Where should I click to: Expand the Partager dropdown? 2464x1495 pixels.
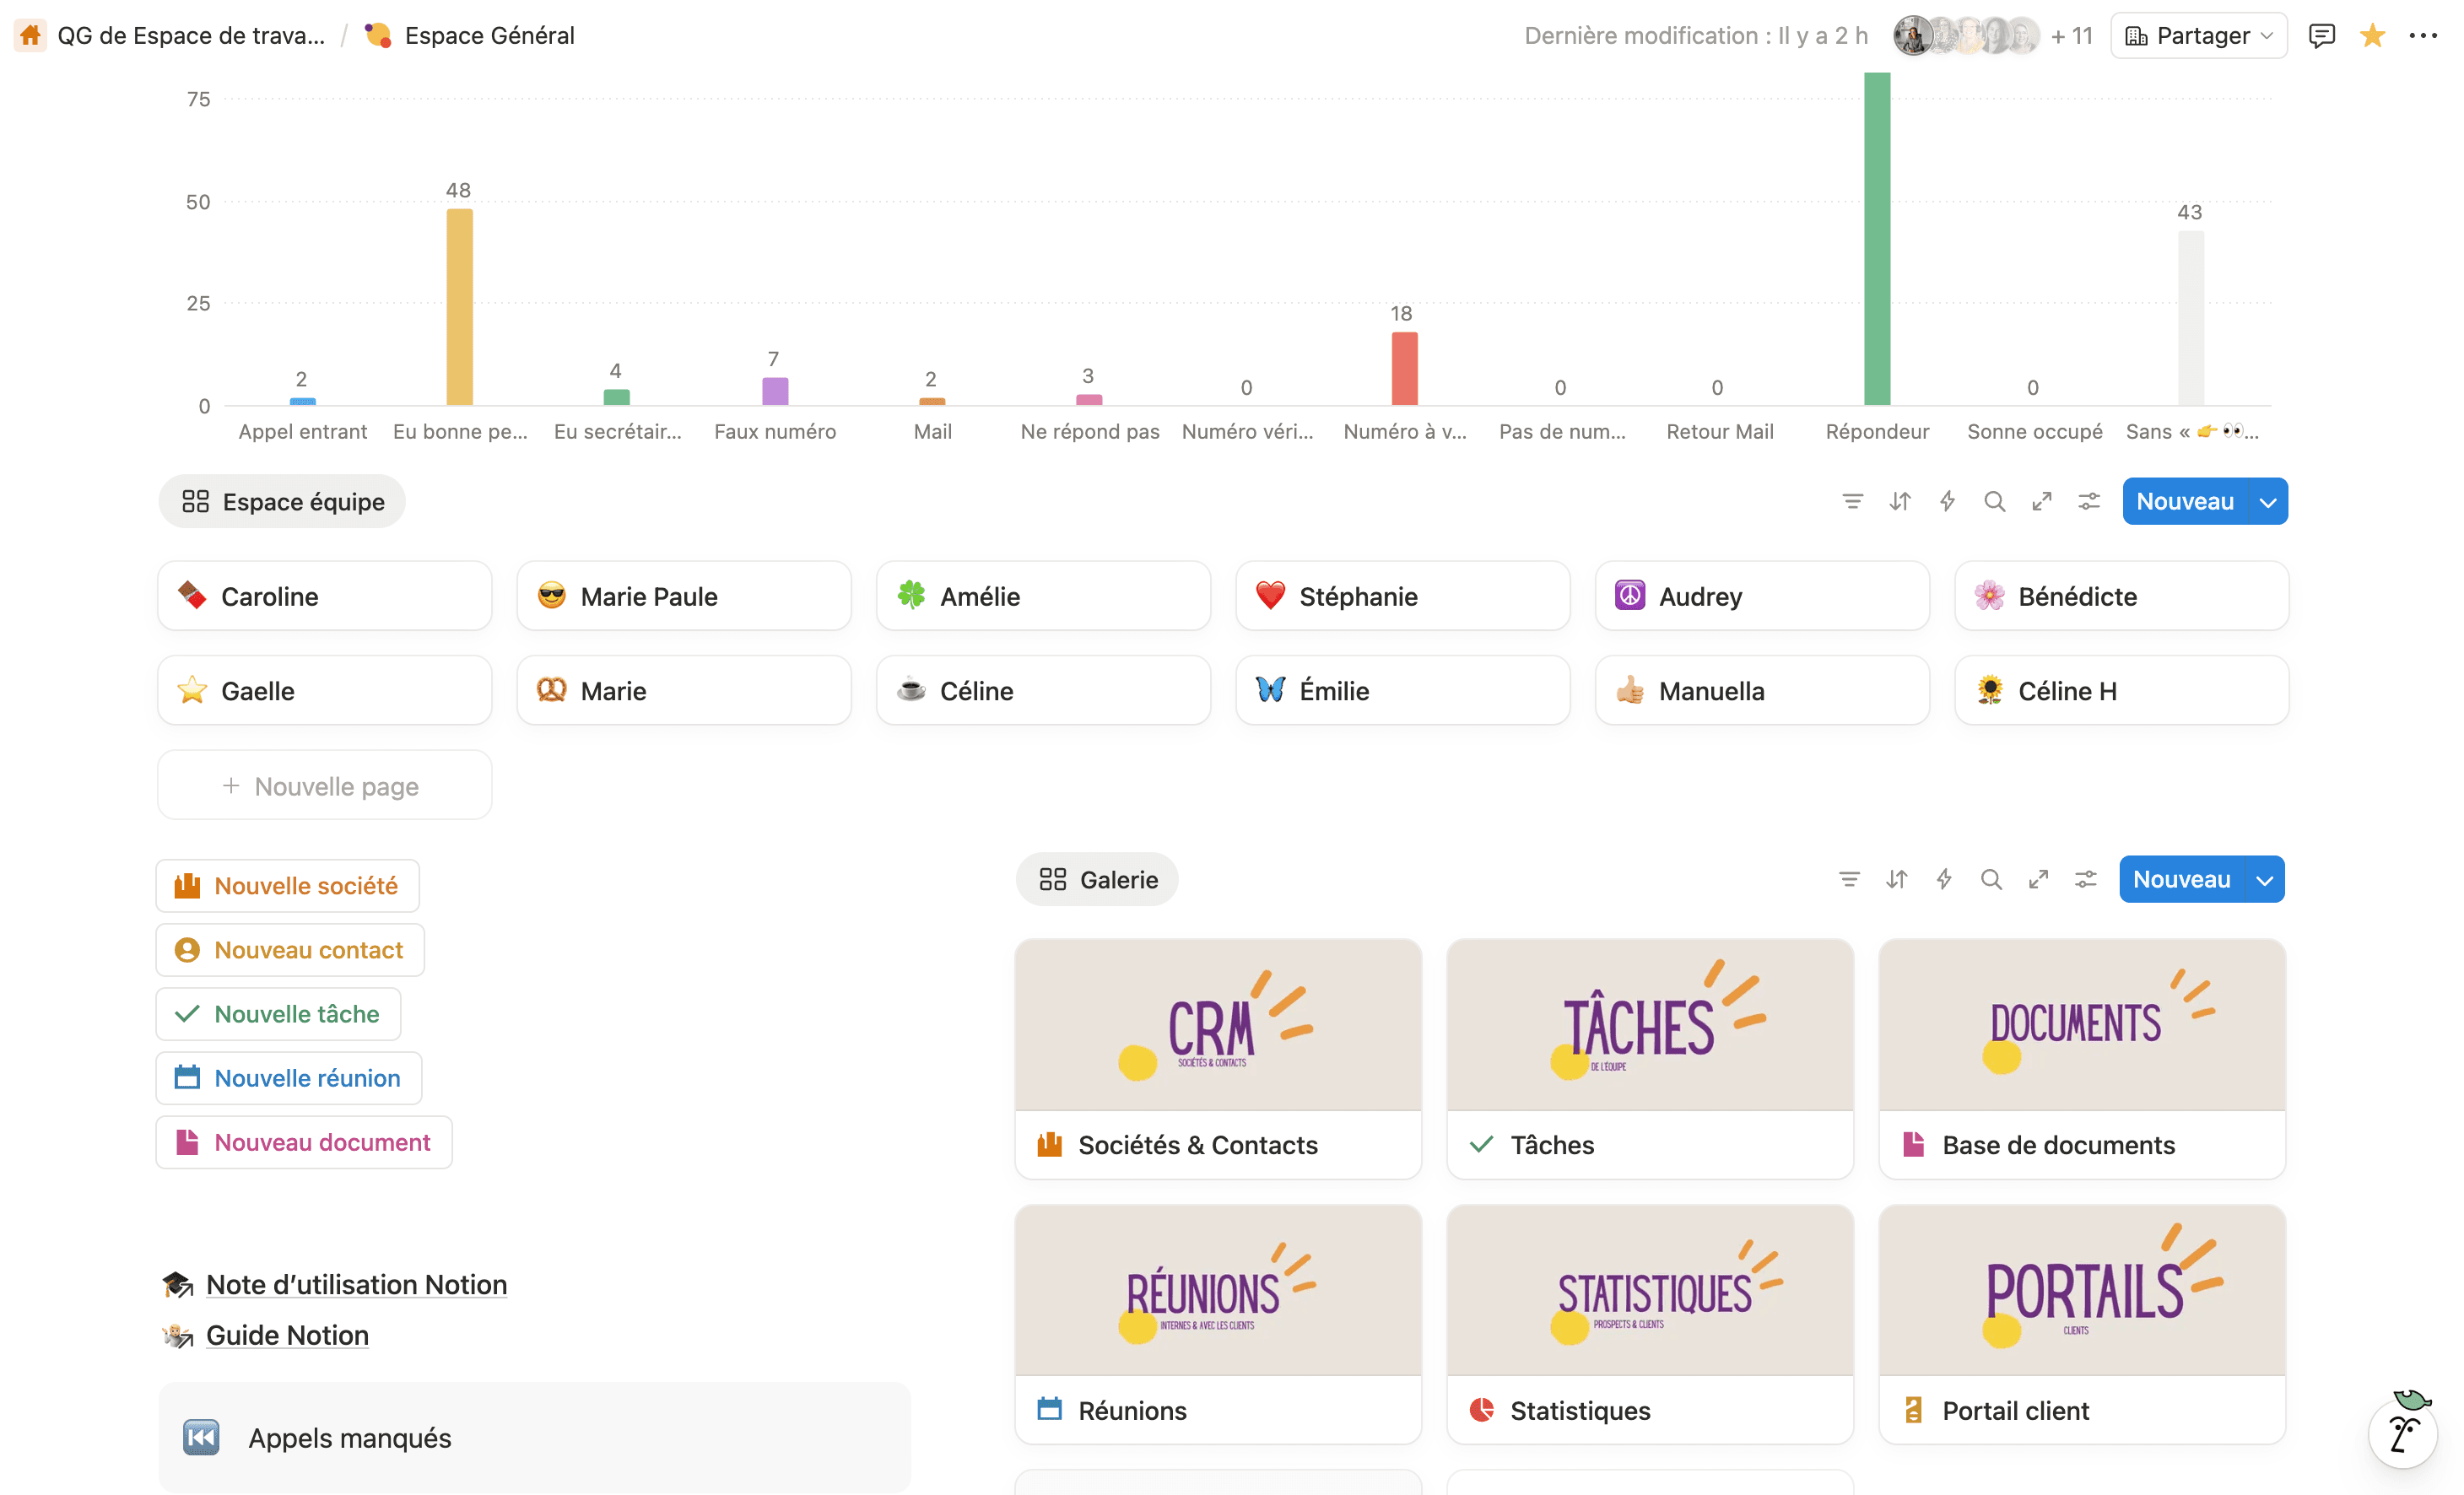click(2198, 36)
